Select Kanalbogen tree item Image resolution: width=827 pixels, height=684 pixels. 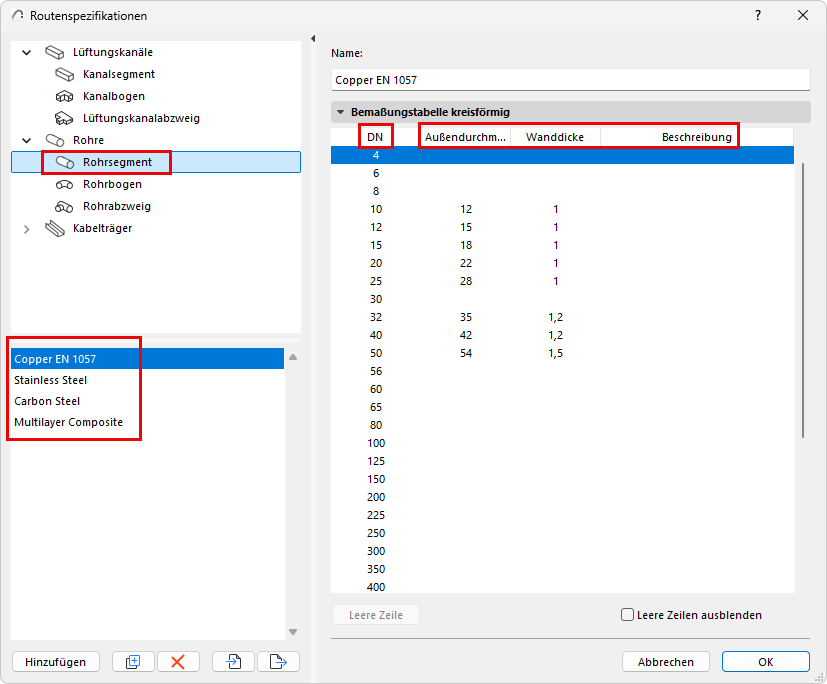[113, 97]
